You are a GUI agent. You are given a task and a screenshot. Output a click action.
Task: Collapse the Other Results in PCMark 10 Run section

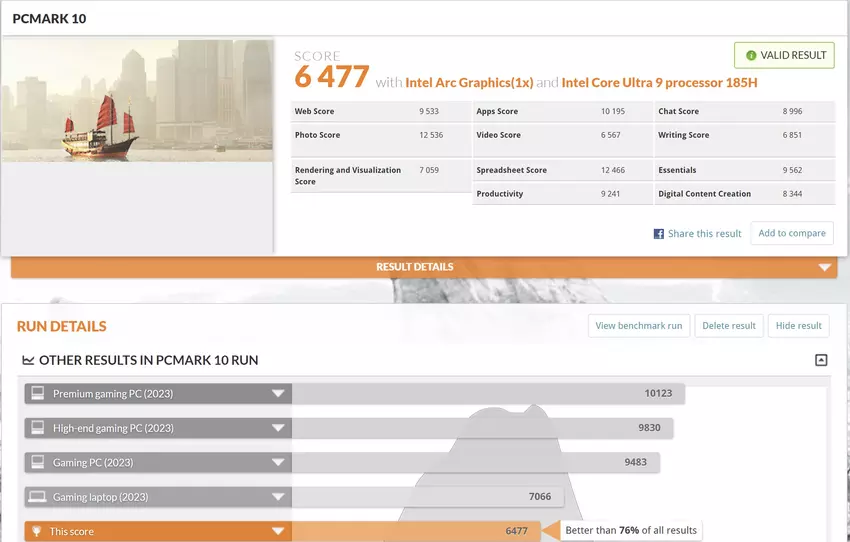pyautogui.click(x=821, y=360)
